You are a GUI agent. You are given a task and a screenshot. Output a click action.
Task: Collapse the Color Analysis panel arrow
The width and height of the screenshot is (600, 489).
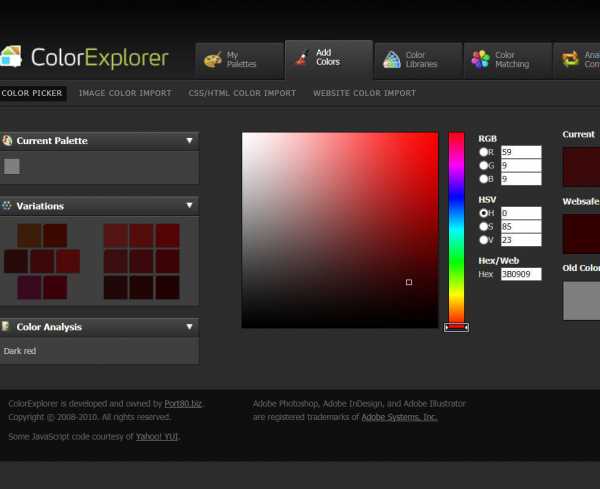(189, 327)
